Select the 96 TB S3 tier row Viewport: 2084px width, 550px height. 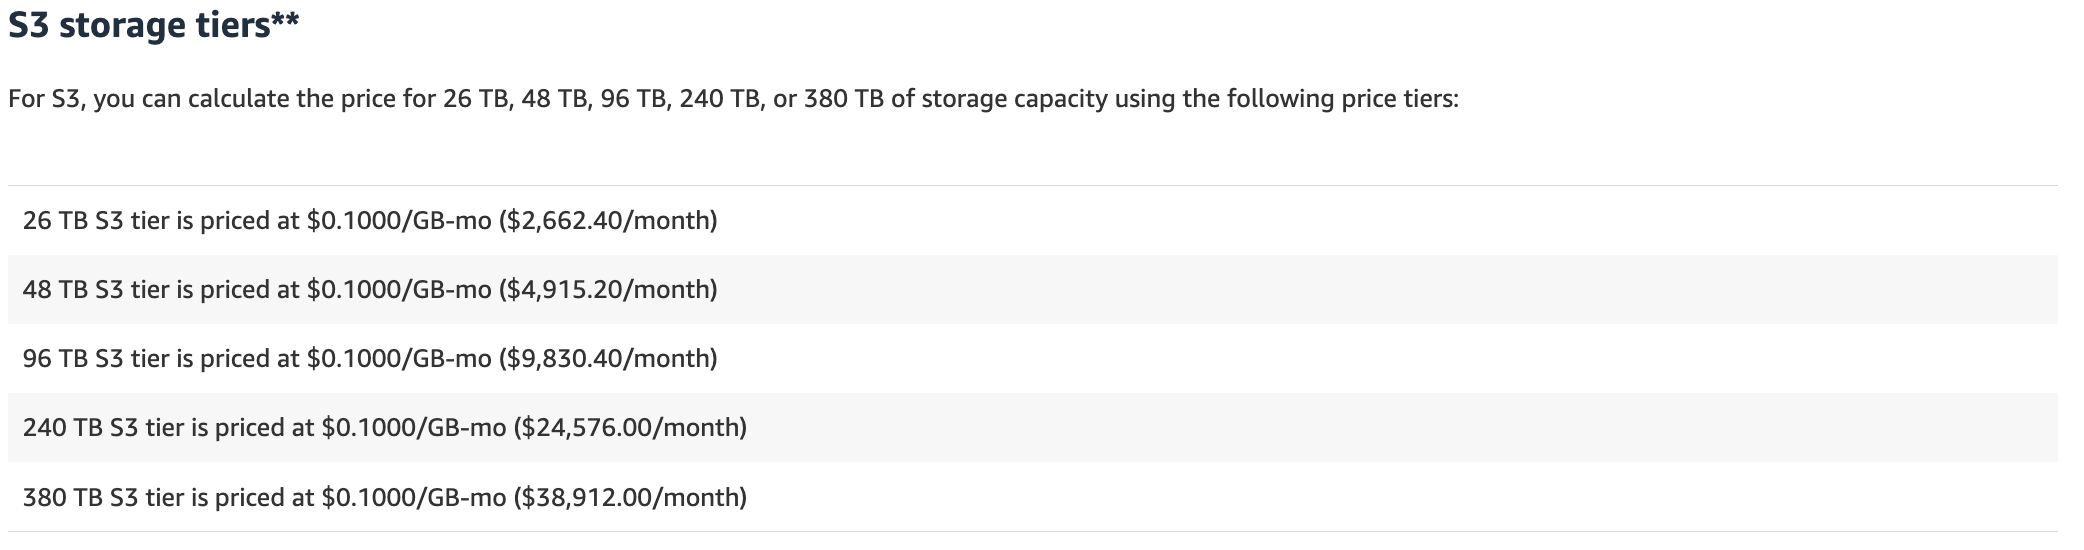1032,358
